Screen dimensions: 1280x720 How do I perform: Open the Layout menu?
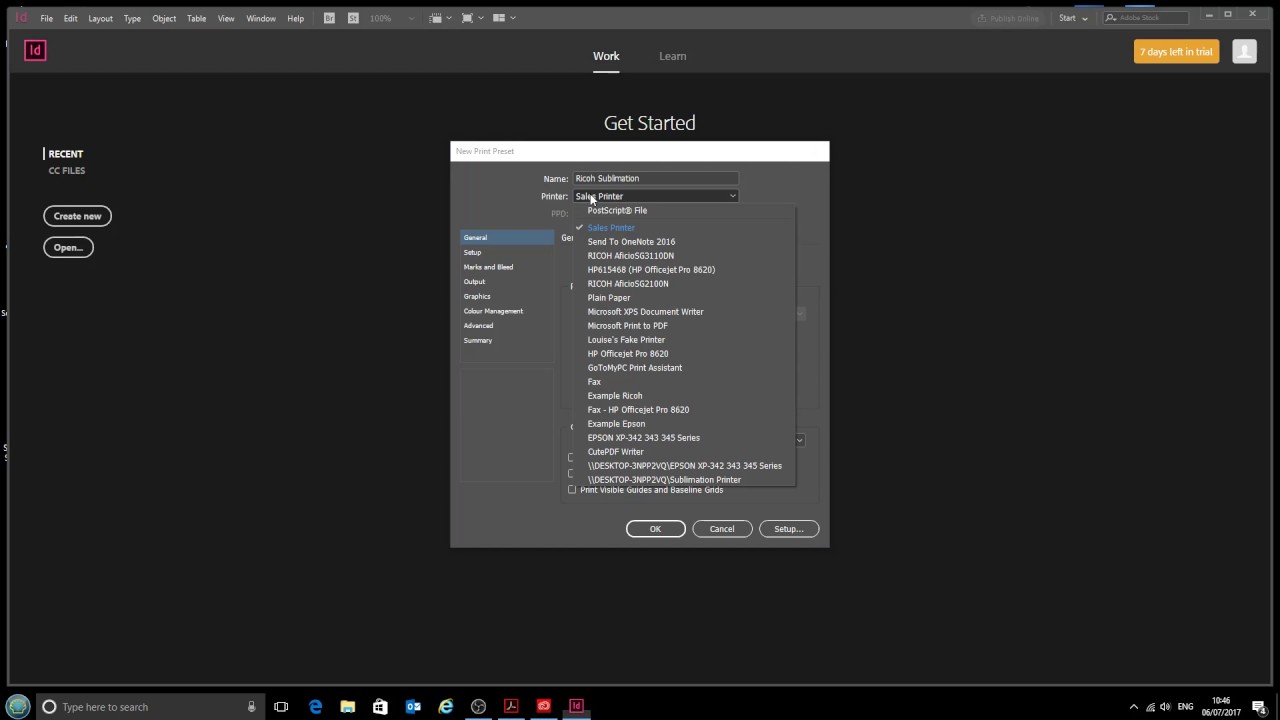tap(100, 18)
